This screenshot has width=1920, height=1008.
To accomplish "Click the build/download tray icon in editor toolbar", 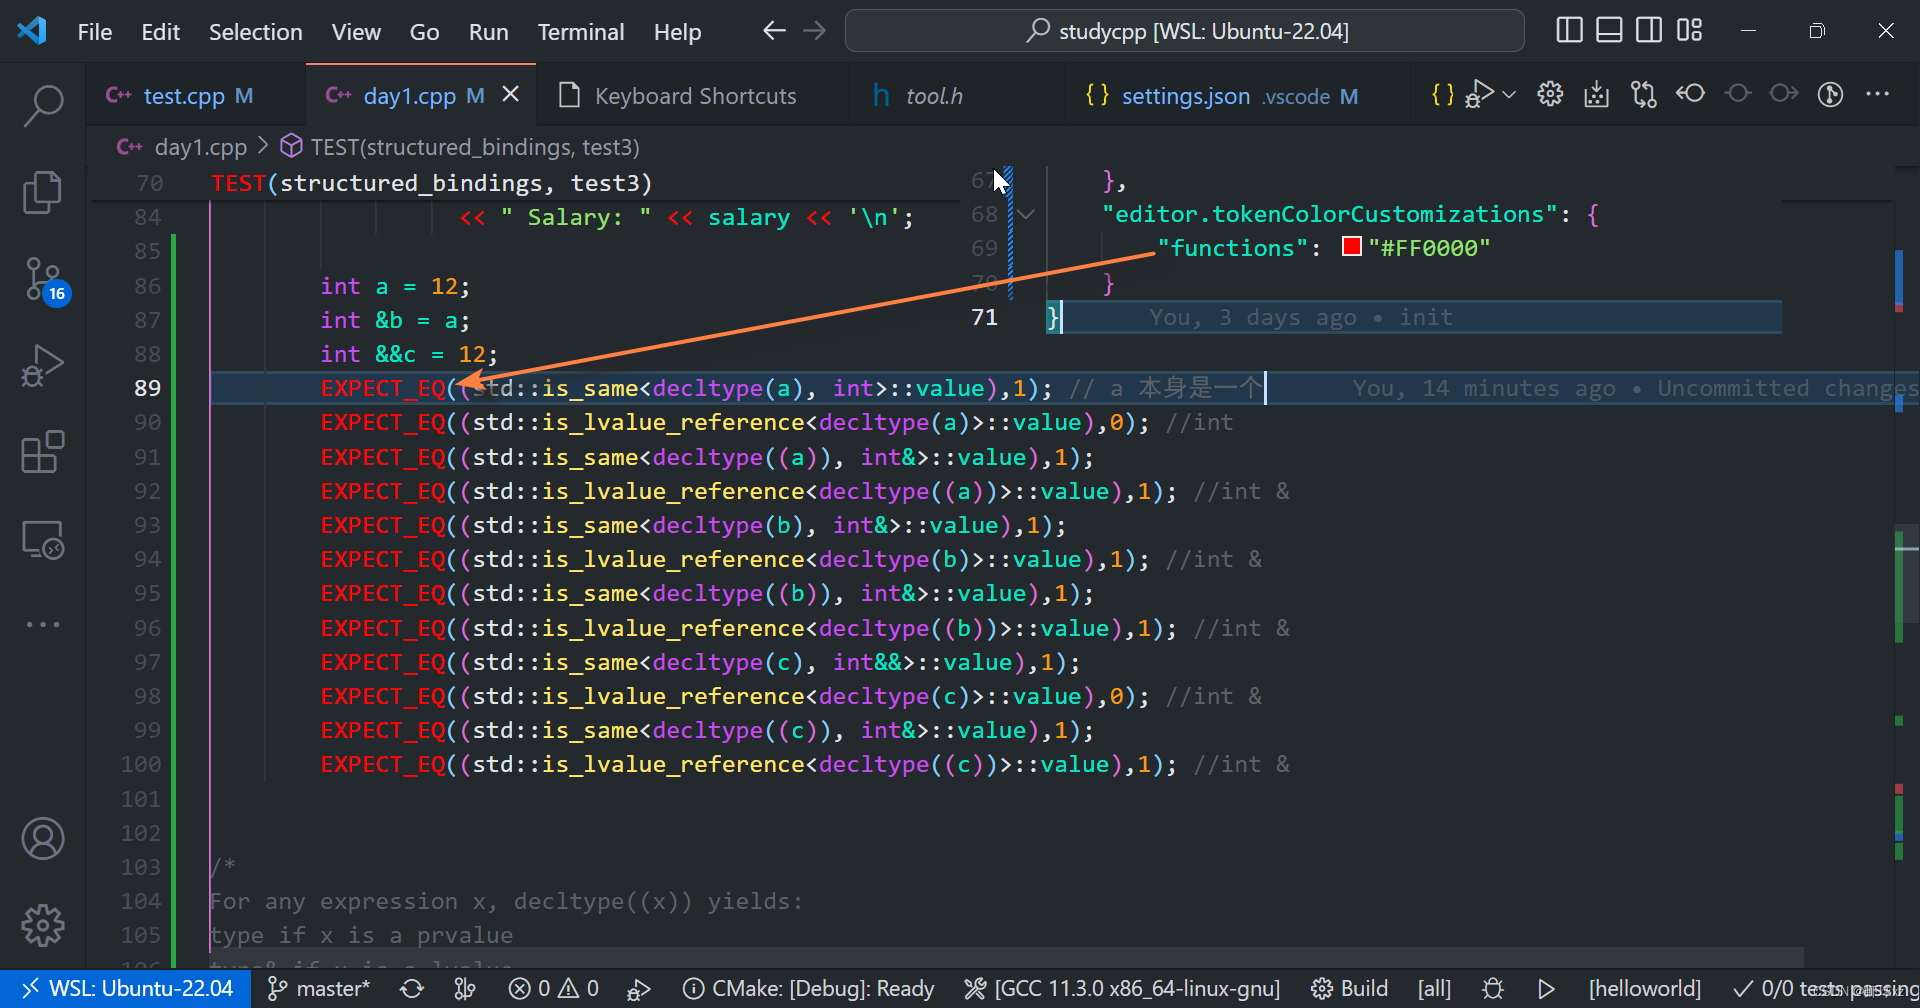I will [1597, 95].
